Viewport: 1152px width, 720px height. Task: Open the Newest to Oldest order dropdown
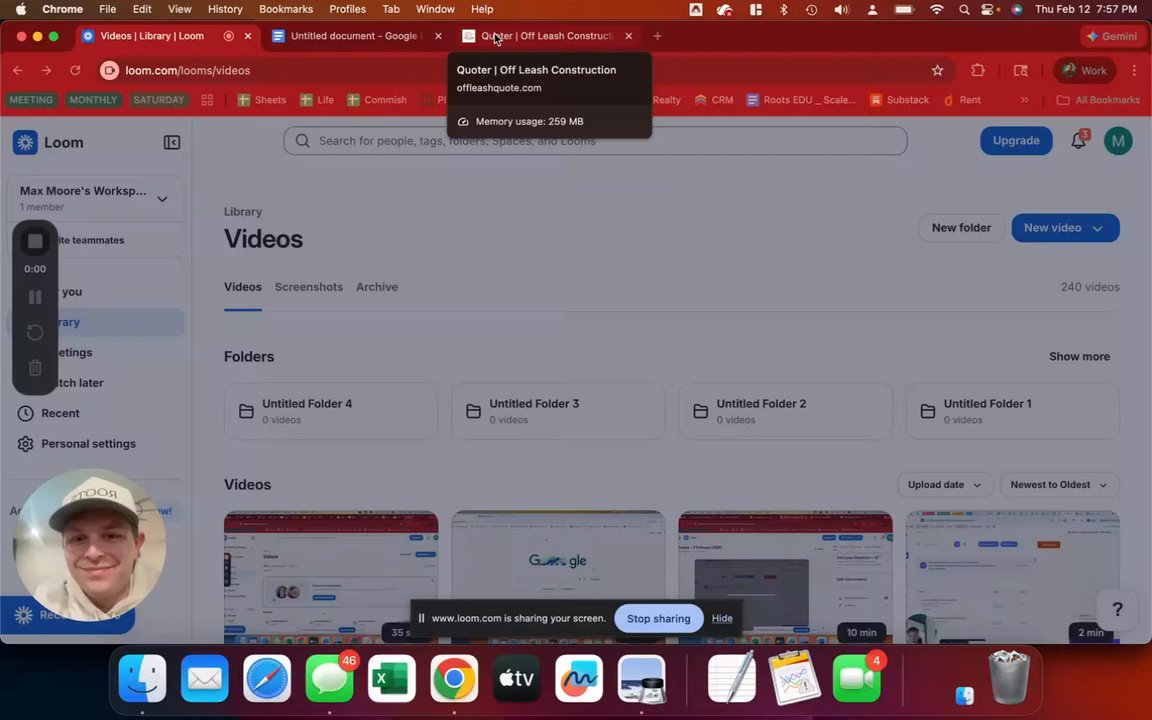(x=1059, y=485)
